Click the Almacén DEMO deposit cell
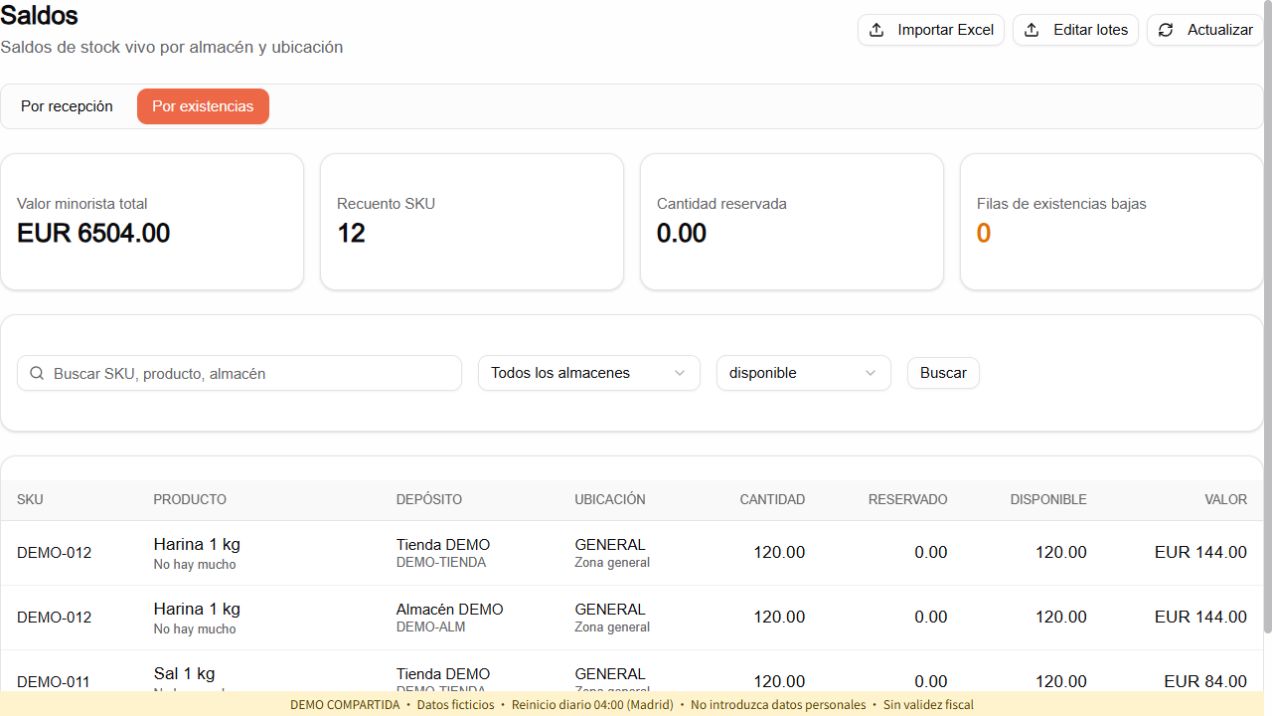The height and width of the screenshot is (716, 1272). coord(450,609)
